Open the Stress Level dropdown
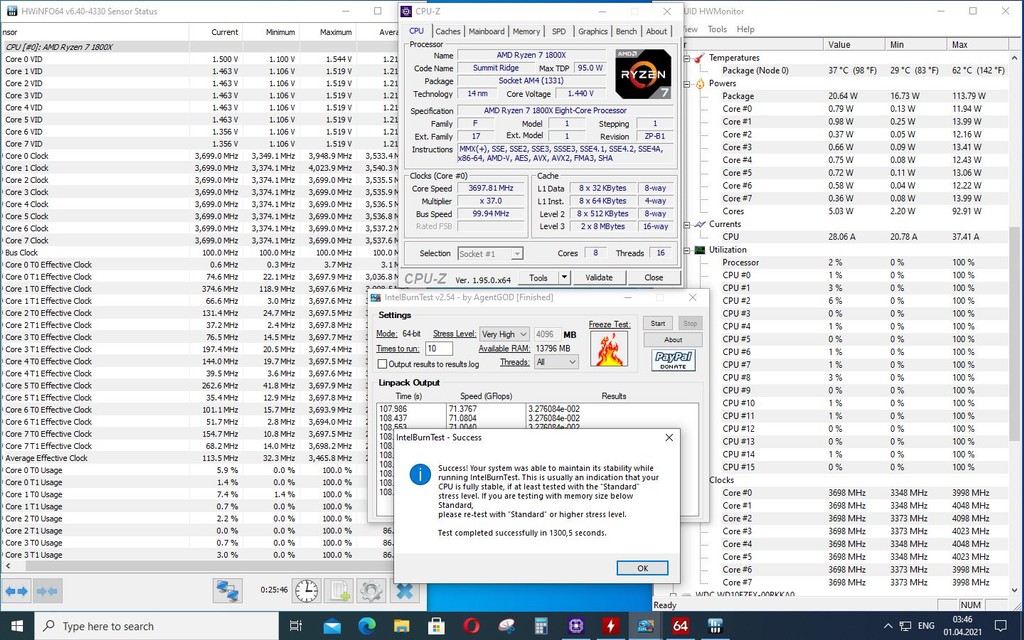 (x=504, y=334)
